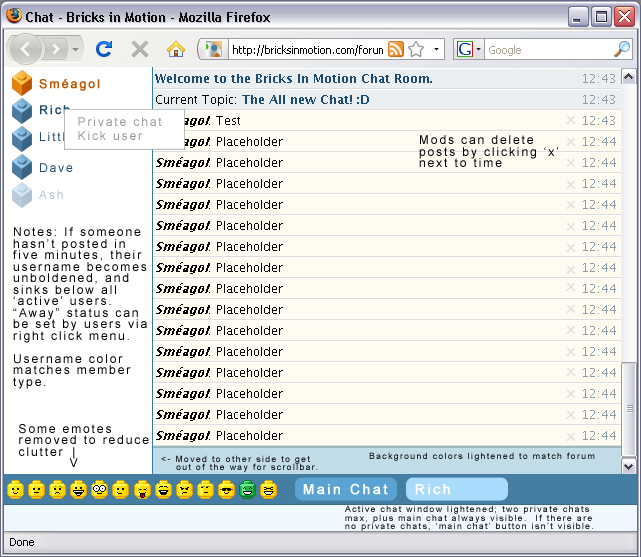Click the browser Forward arrow
Viewport: 641px width, 557px height.
pyautogui.click(x=56, y=49)
